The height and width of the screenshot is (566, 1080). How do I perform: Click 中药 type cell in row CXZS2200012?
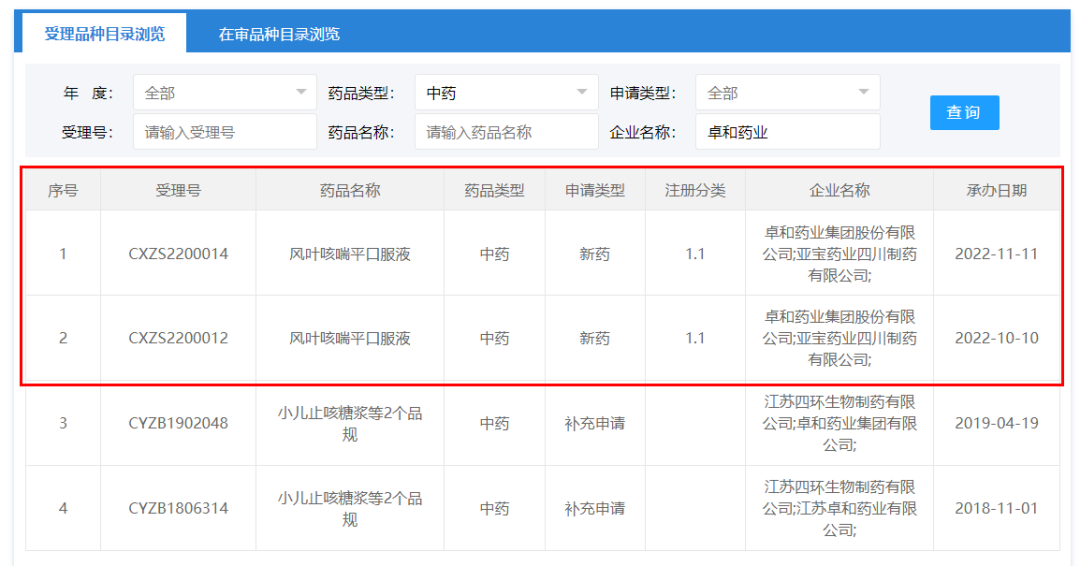[x=495, y=338]
